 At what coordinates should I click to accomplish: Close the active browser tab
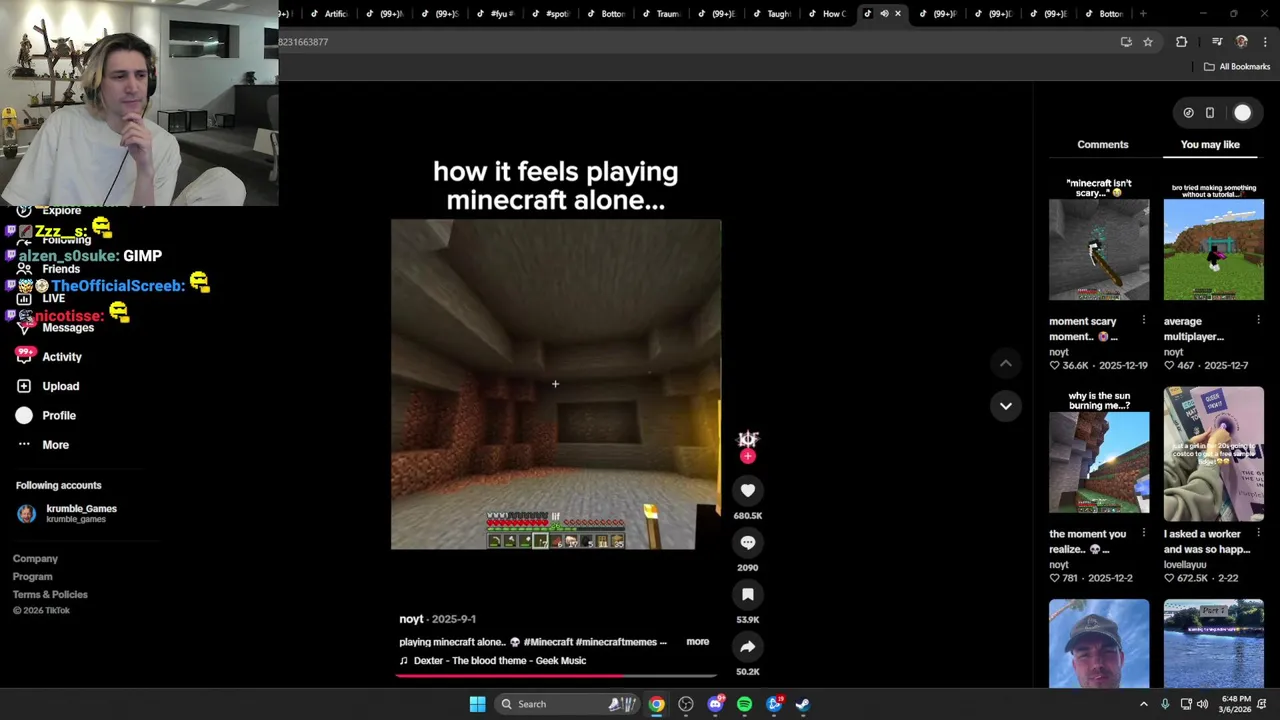897,14
